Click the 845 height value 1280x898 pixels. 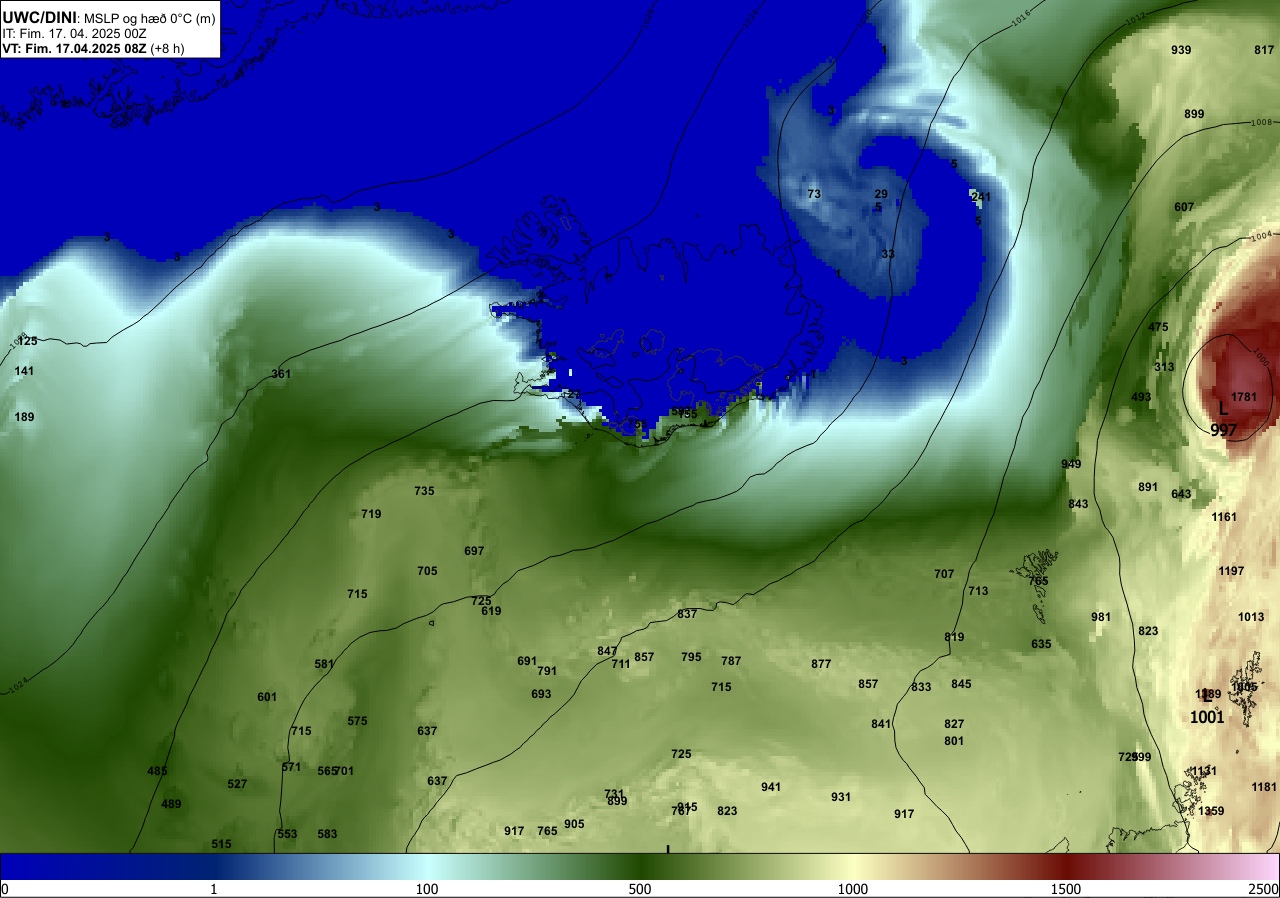pos(961,684)
